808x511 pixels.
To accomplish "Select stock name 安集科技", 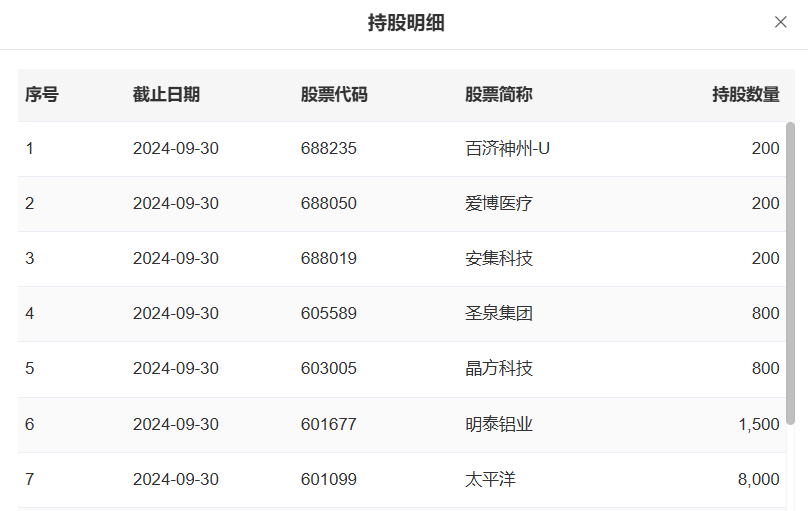I will (x=498, y=258).
